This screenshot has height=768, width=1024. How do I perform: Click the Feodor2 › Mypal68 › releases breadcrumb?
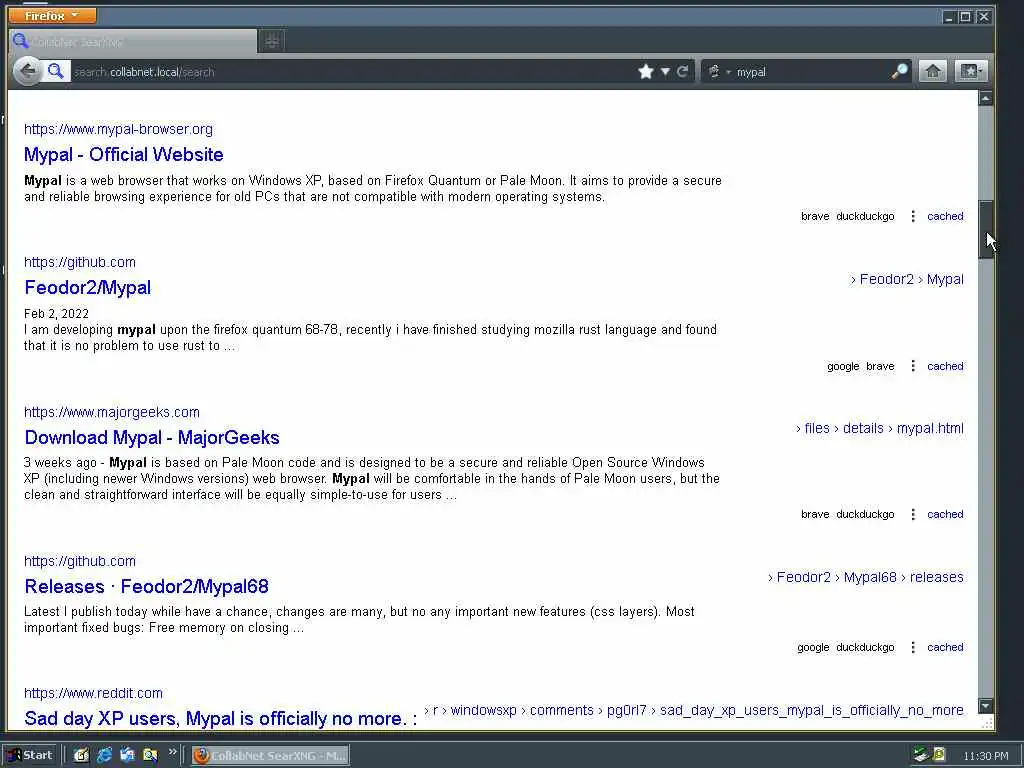pos(866,577)
